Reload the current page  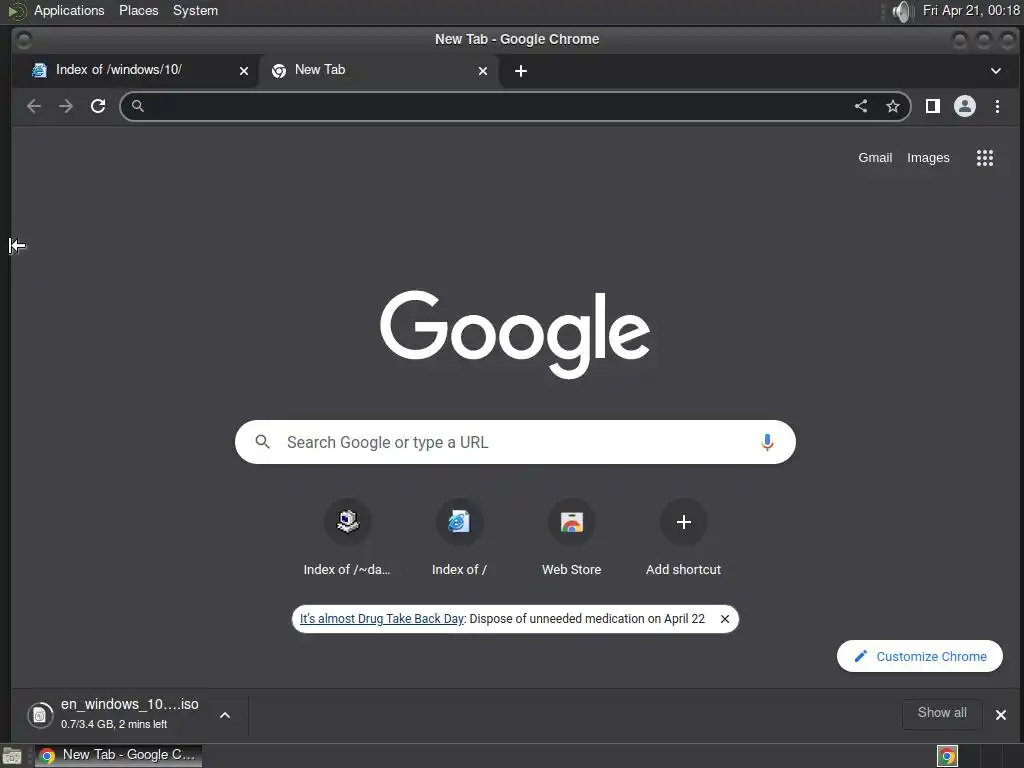coord(98,106)
